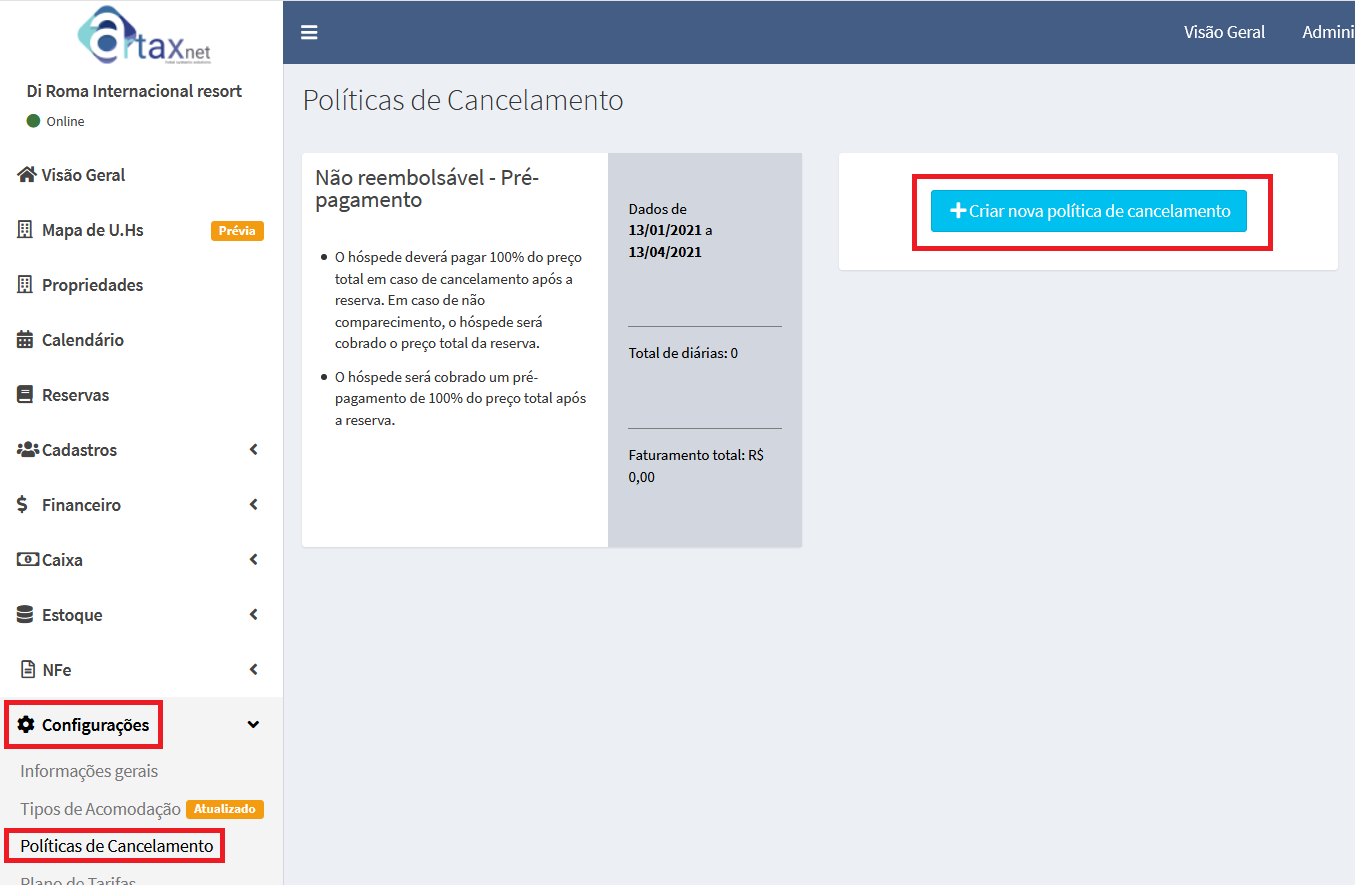Image resolution: width=1355 pixels, height=885 pixels.
Task: Click the book icon beside Reservas
Action: pyautogui.click(x=25, y=395)
